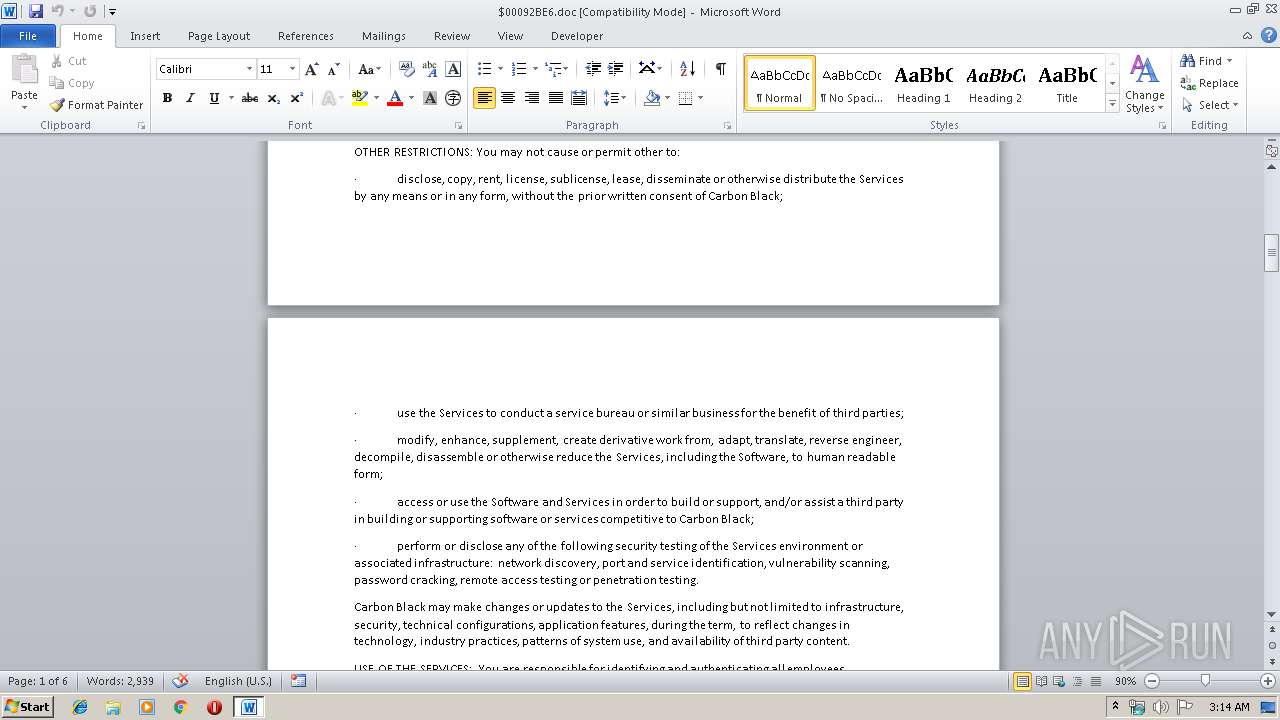Open Internet Explorer from taskbar
1280x720 pixels.
point(80,706)
